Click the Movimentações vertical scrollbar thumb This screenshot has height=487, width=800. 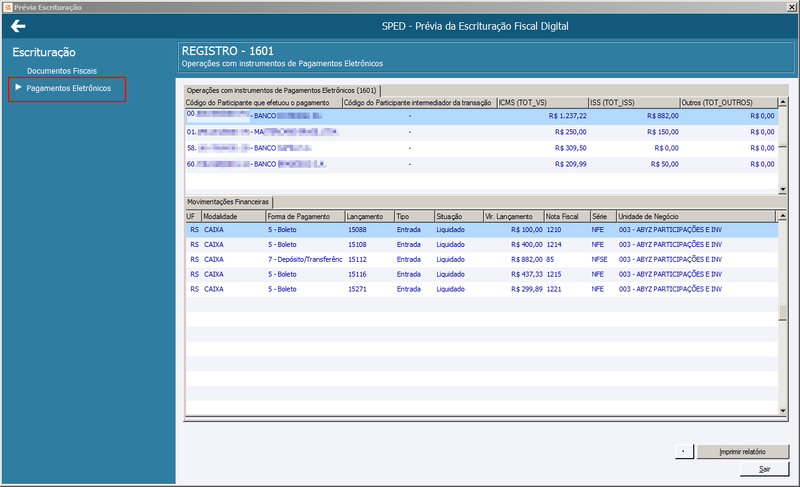[783, 313]
